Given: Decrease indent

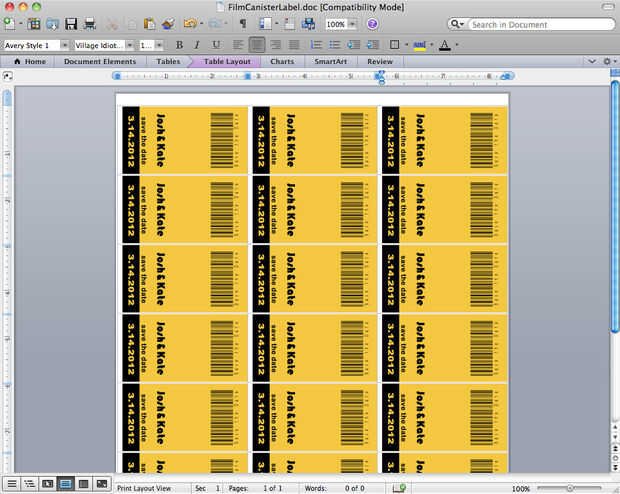Looking at the screenshot, I should [x=353, y=45].
